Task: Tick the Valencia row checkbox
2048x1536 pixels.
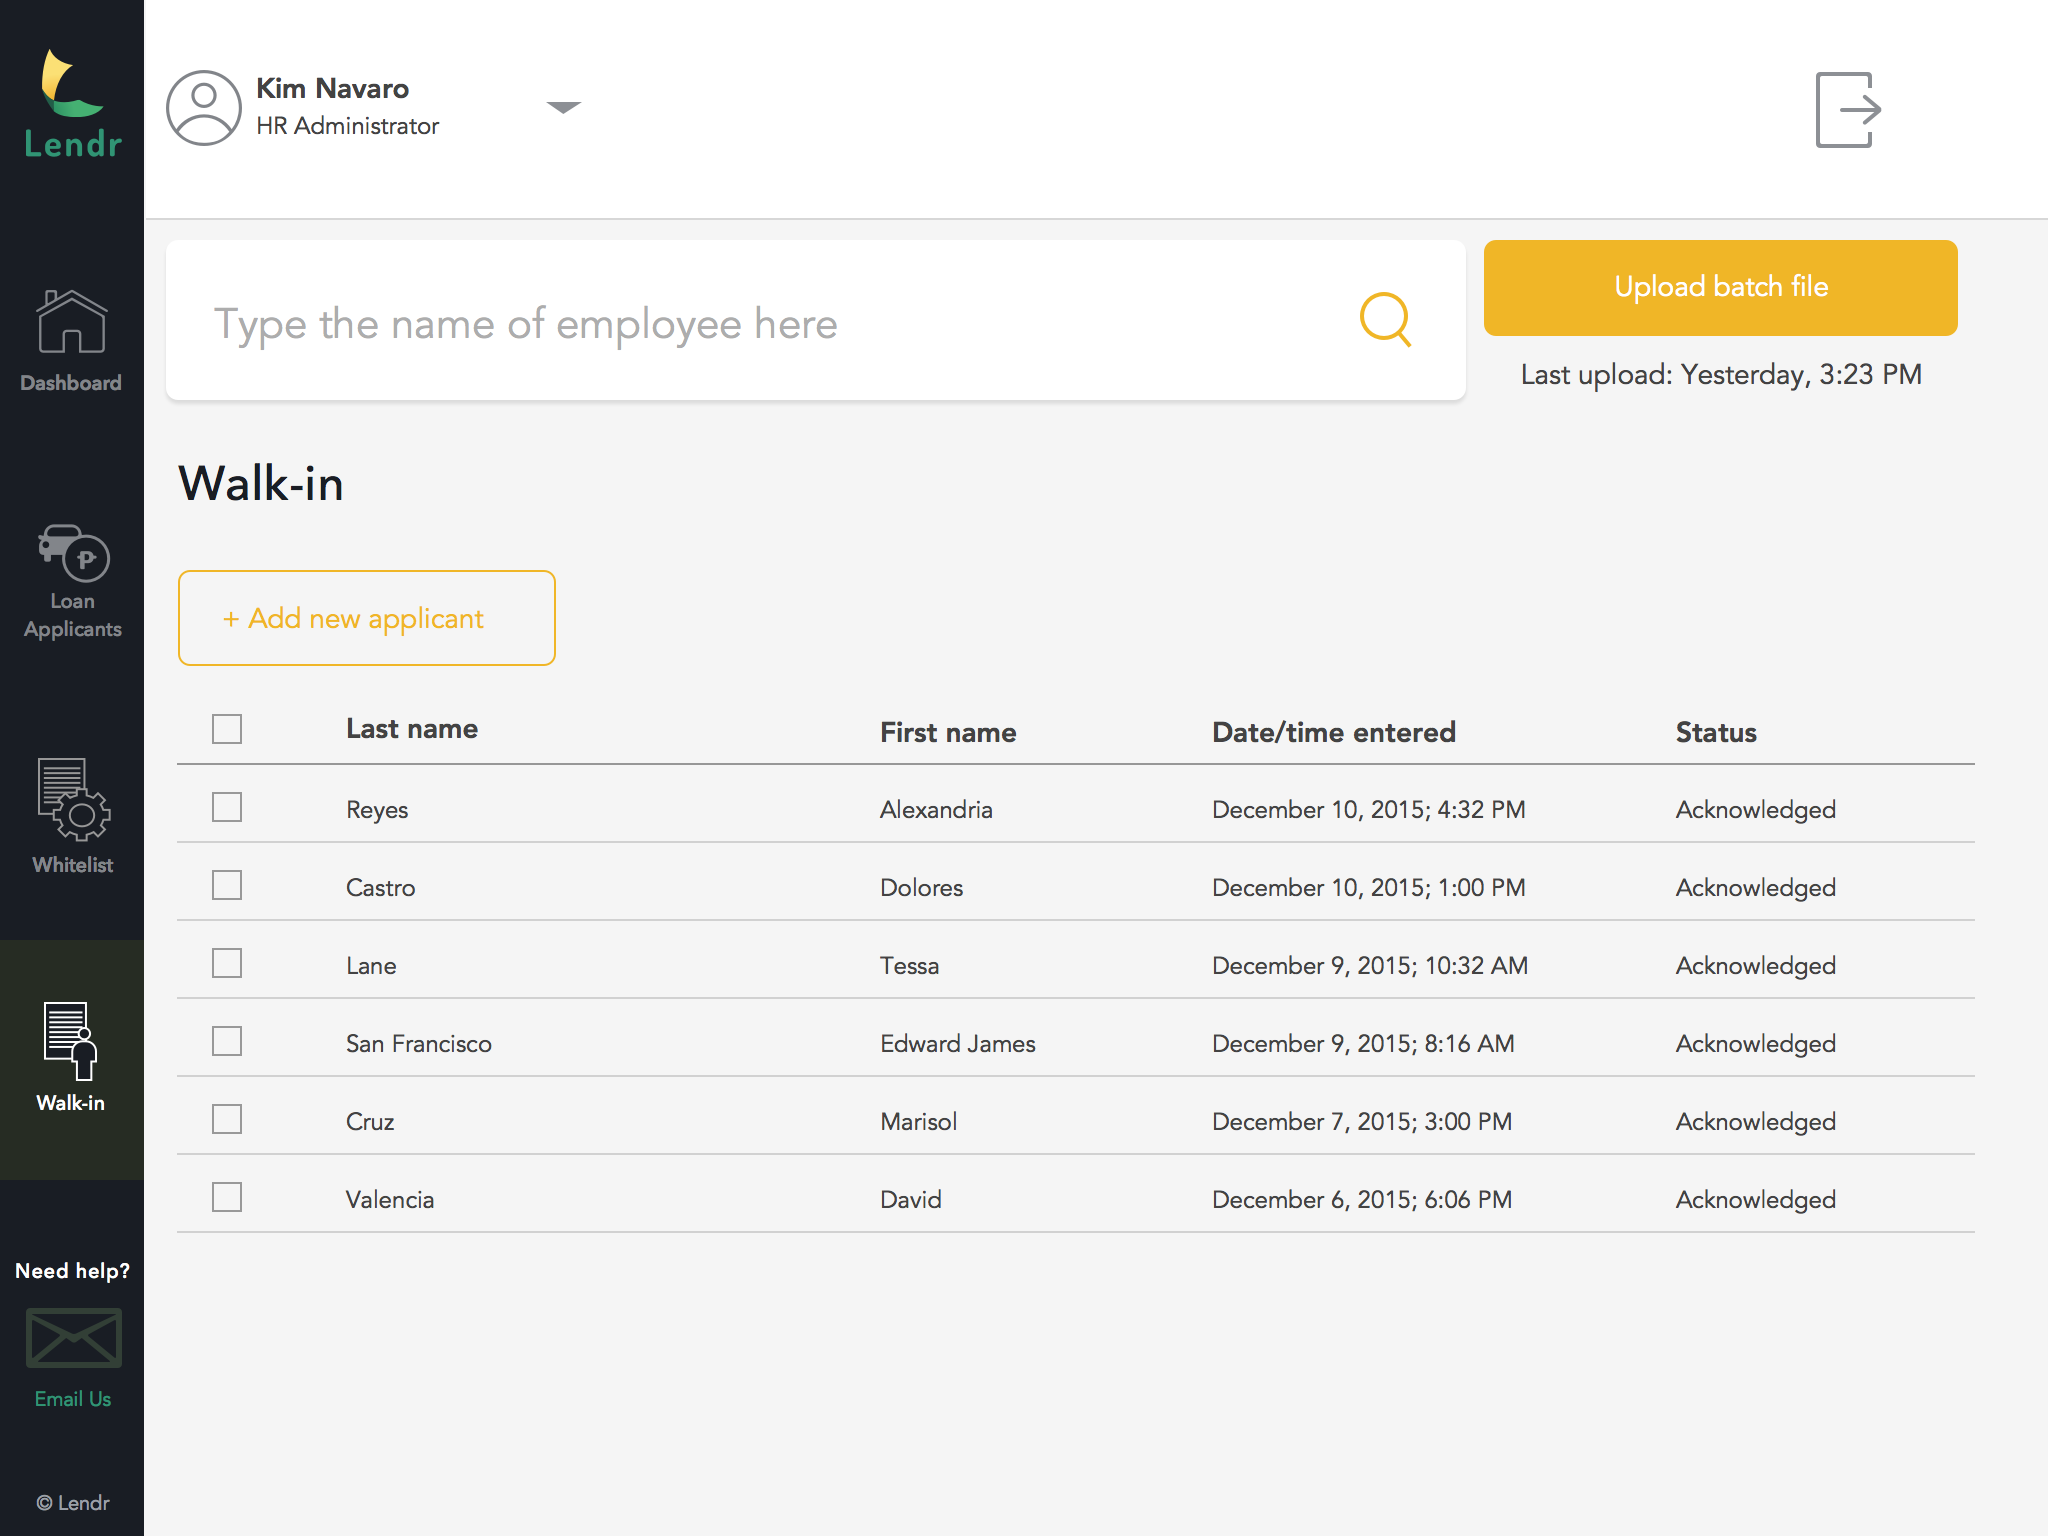Action: click(227, 1197)
